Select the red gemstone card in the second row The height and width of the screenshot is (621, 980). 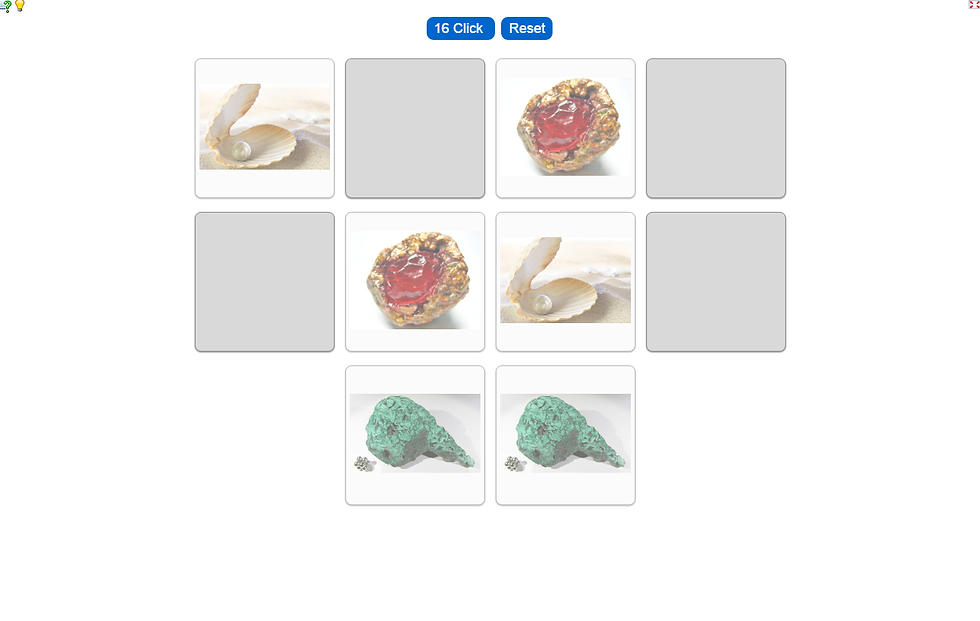pos(415,282)
